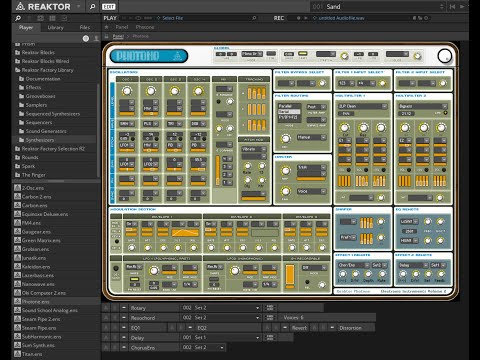Click the OSC 1 level knob
The width and height of the screenshot is (480, 360).
[127, 91]
